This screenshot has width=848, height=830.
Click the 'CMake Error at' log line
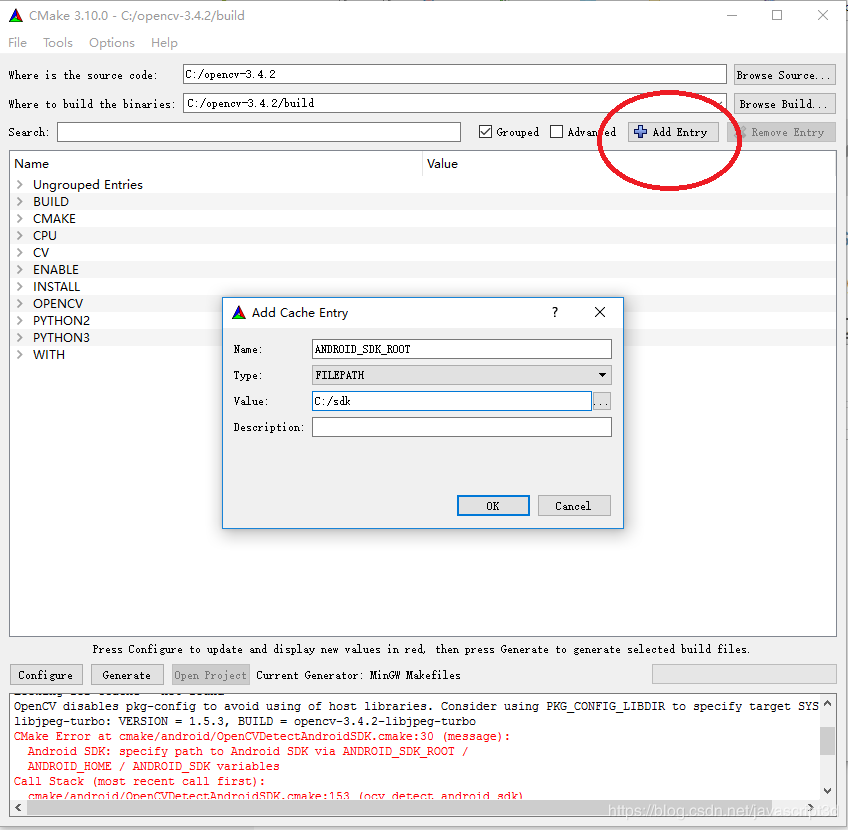262,736
